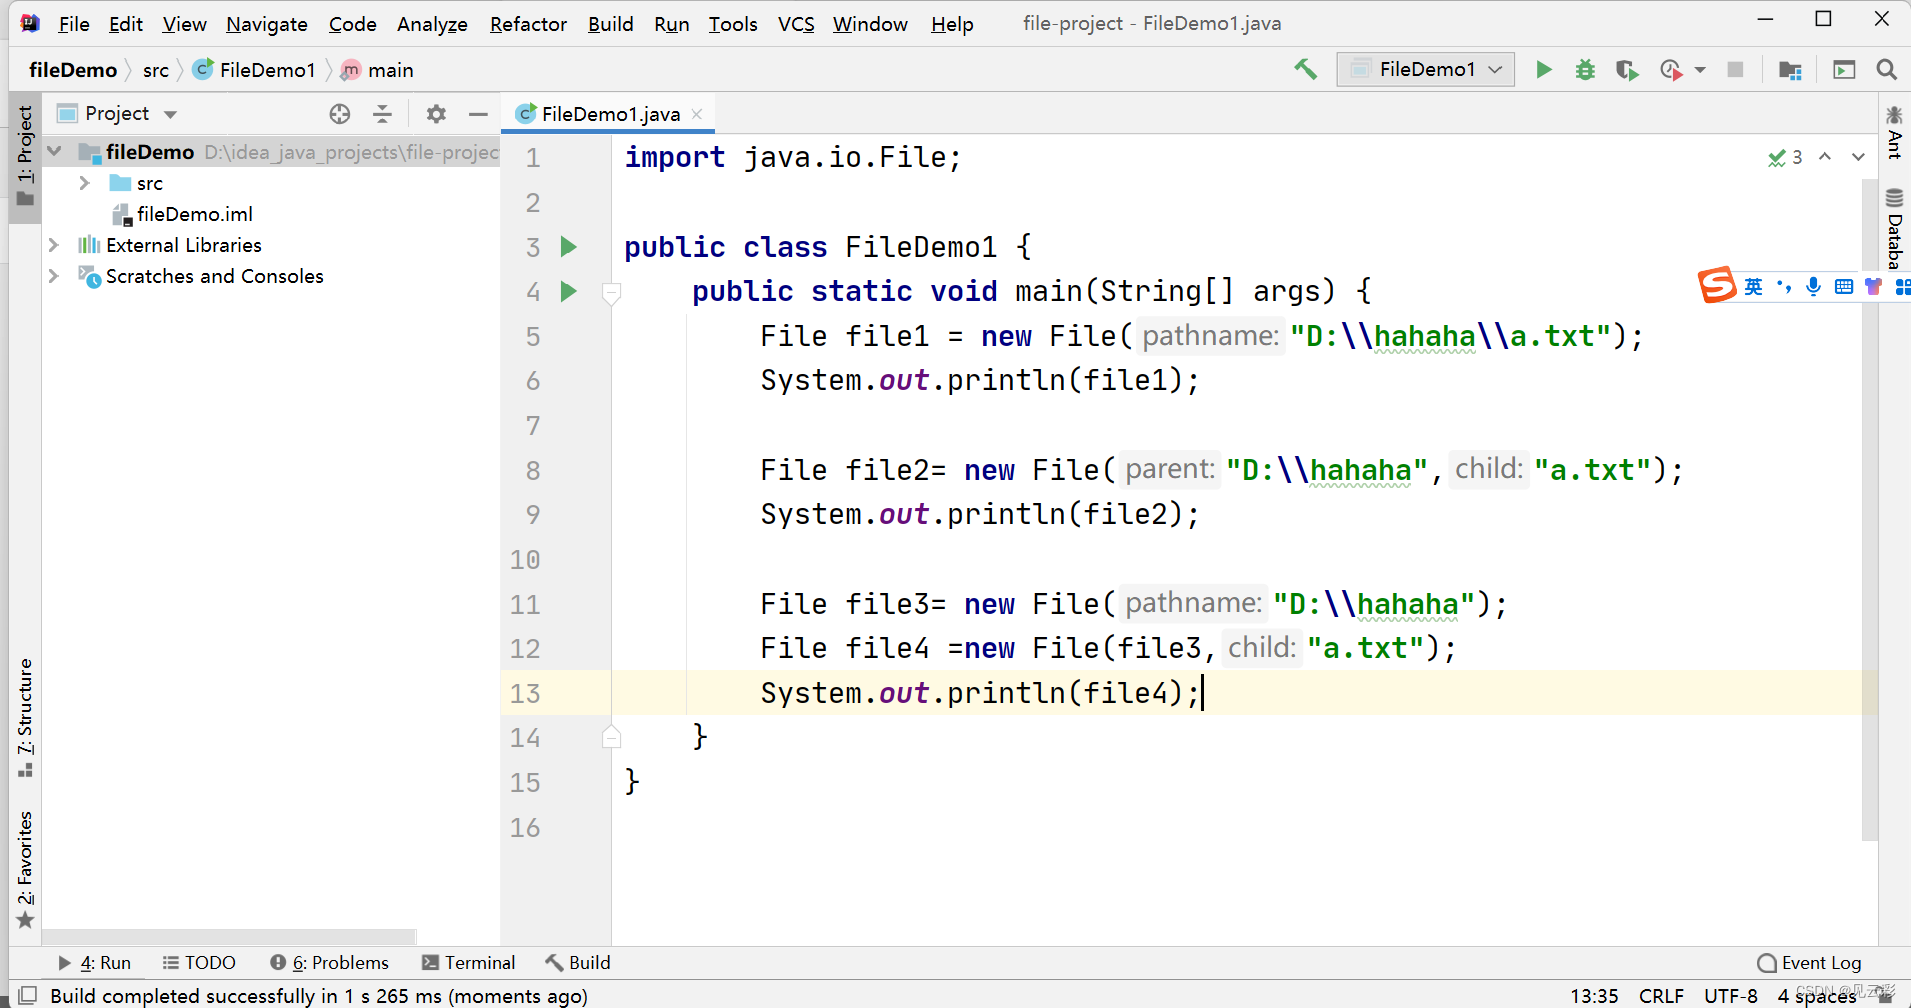Run with coverage shield icon
This screenshot has height=1008, width=1911.
(1627, 69)
